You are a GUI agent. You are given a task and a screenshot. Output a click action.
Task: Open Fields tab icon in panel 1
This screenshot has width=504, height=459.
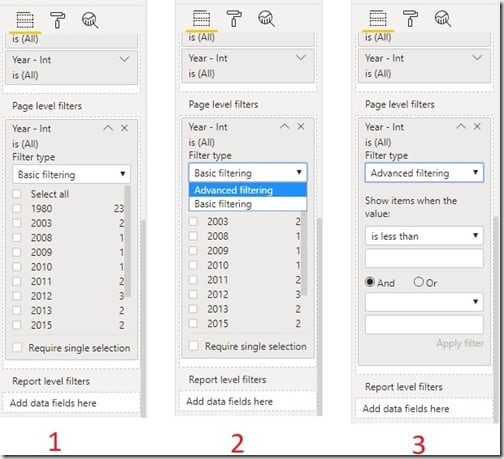(25, 20)
